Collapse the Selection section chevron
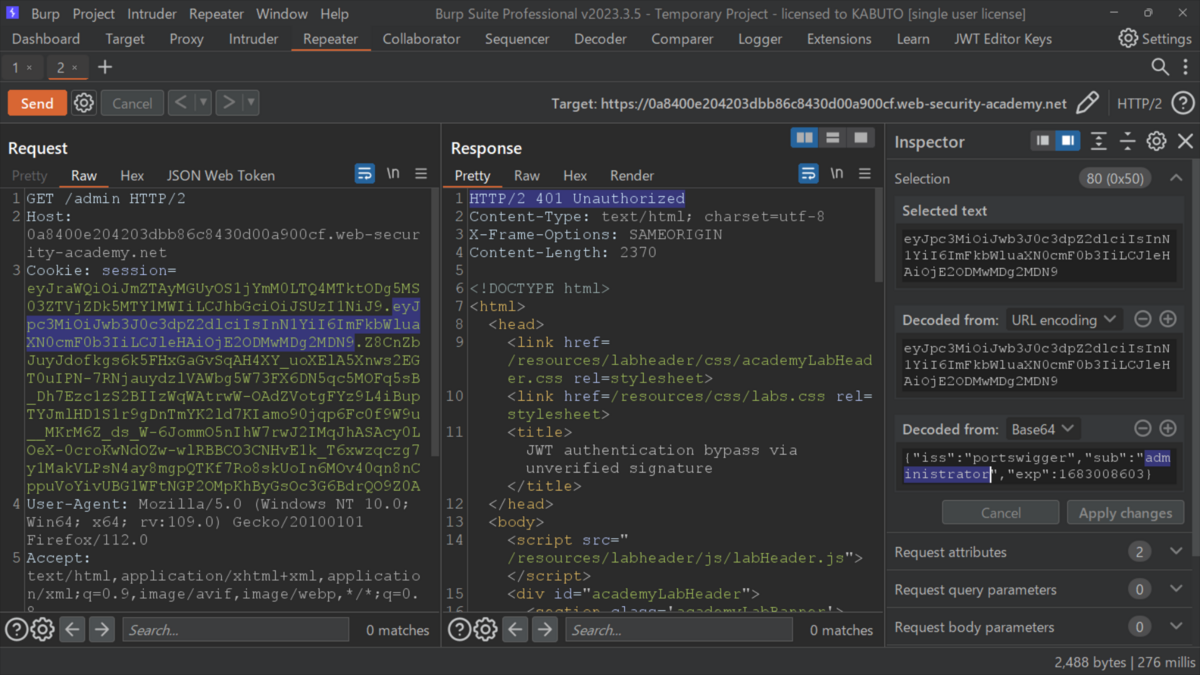 tap(1176, 179)
